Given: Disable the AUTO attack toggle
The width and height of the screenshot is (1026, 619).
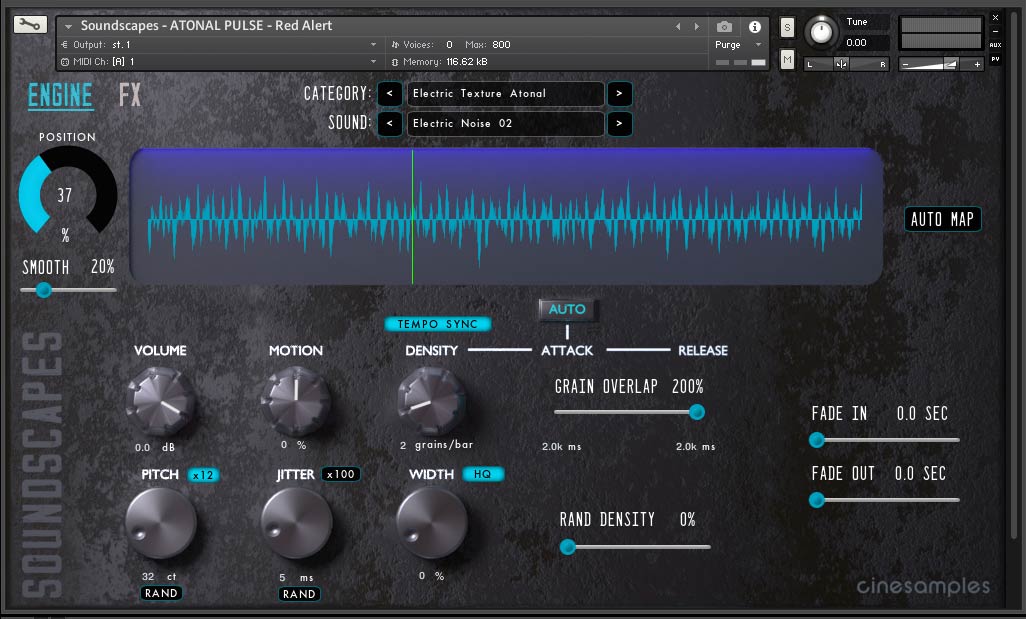Looking at the screenshot, I should (567, 310).
